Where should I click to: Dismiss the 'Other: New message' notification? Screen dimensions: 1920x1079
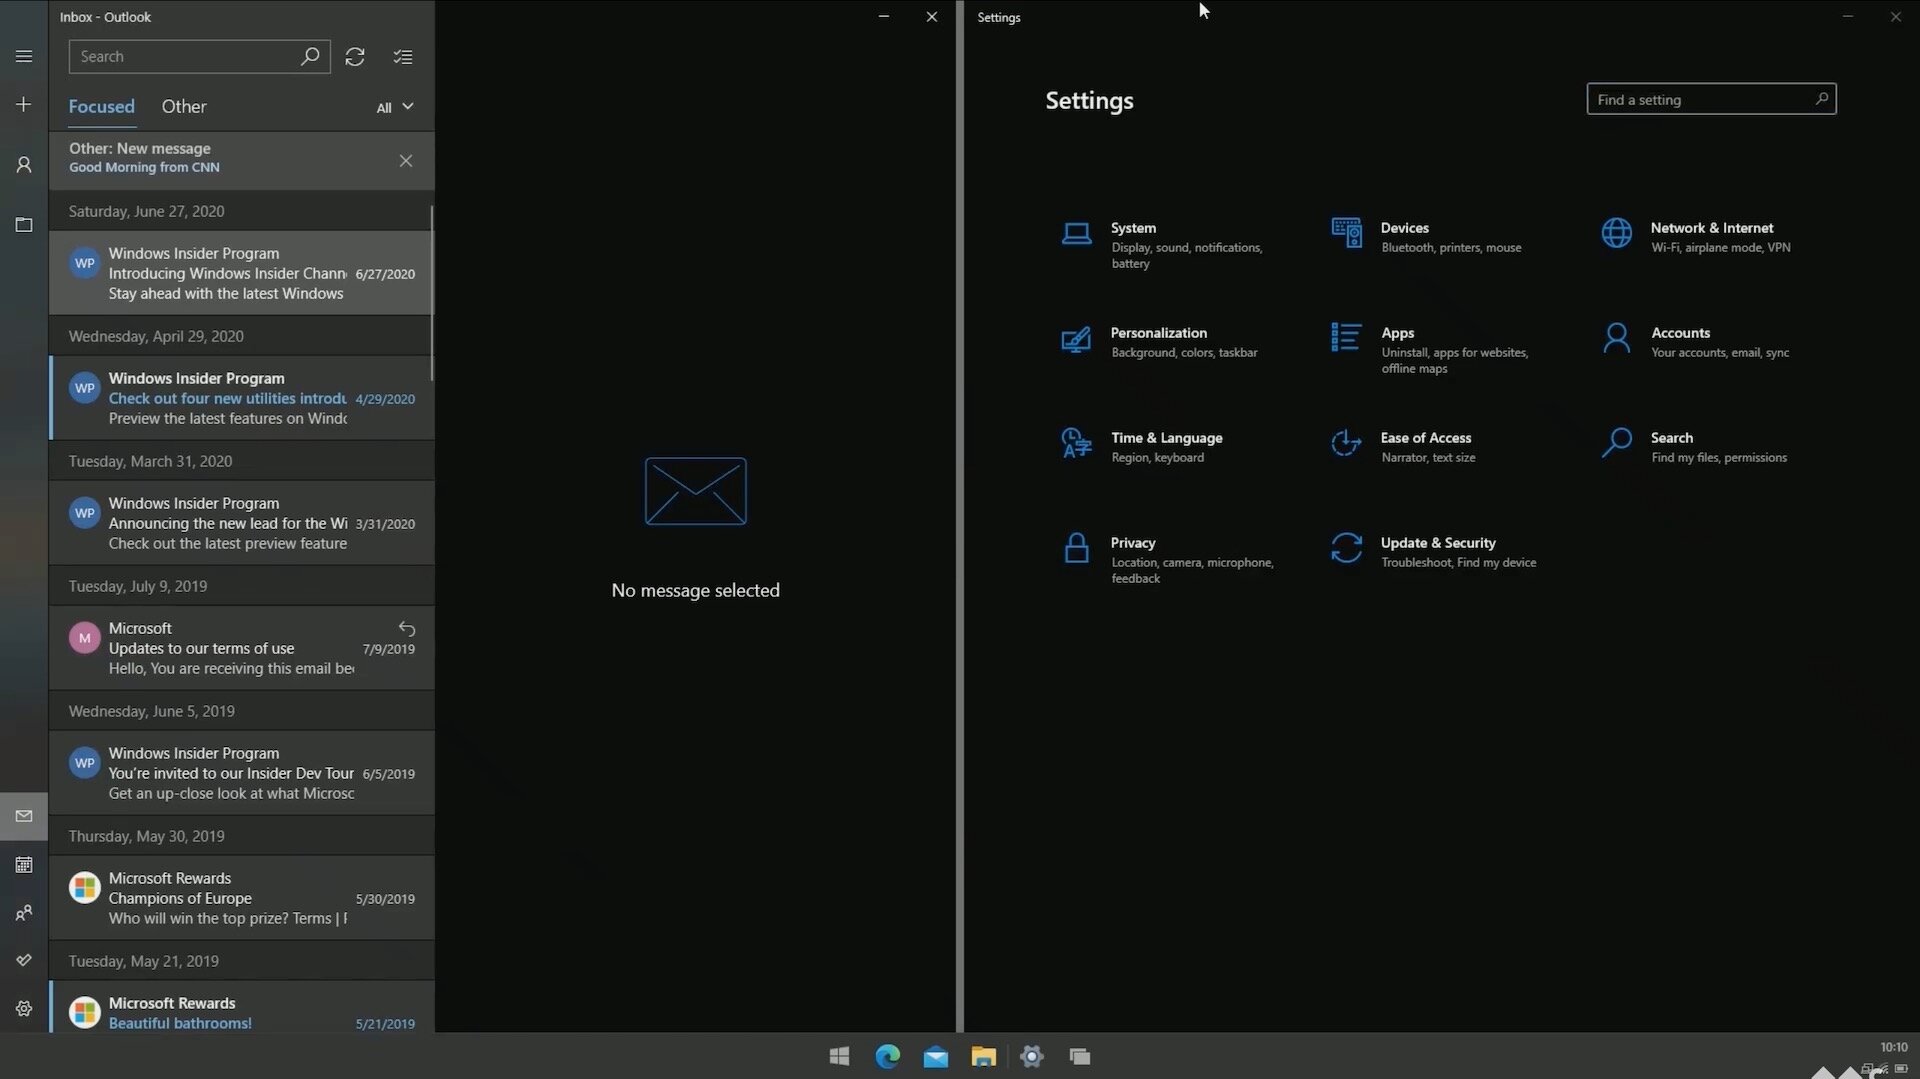point(406,161)
